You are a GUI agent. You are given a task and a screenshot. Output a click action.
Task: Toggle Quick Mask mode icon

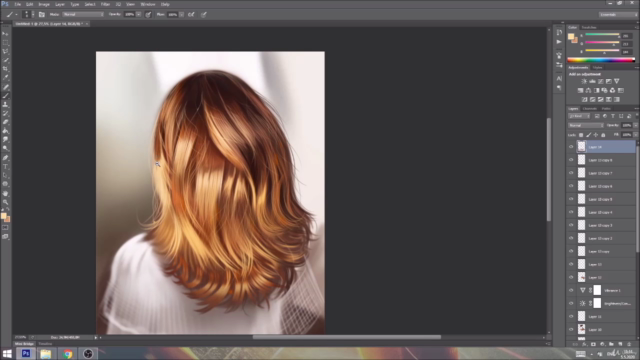pos(5,228)
